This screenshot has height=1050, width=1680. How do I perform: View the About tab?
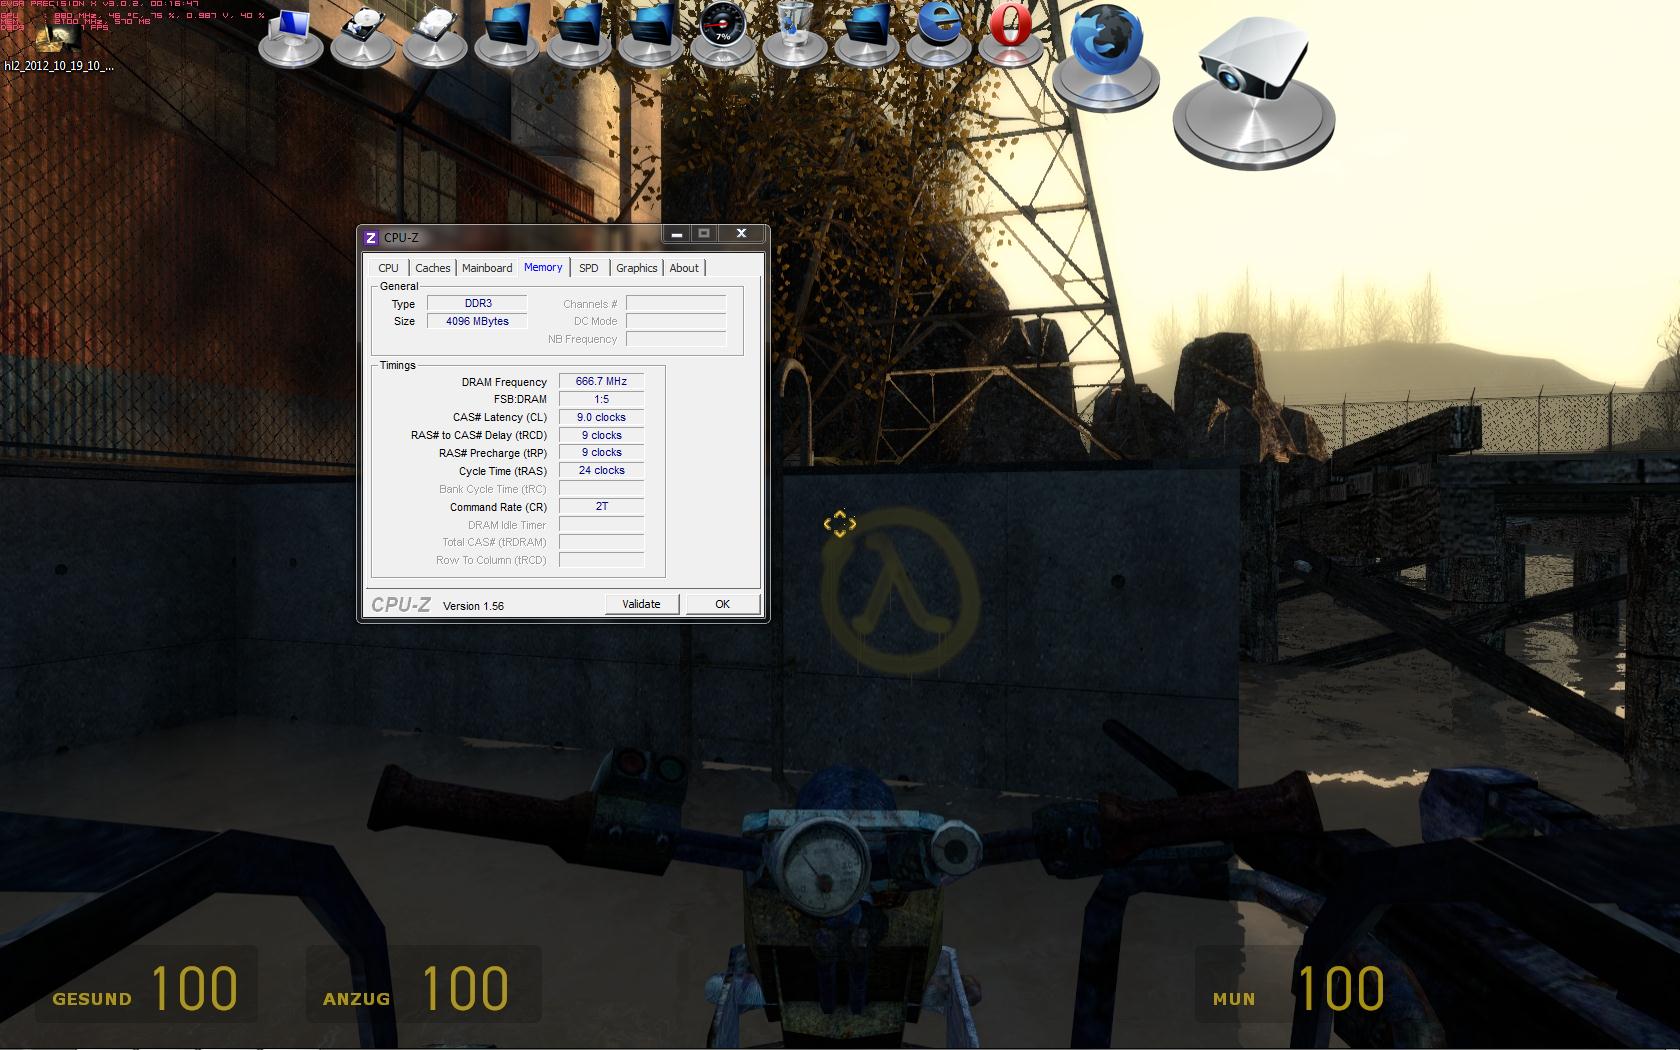(x=684, y=268)
